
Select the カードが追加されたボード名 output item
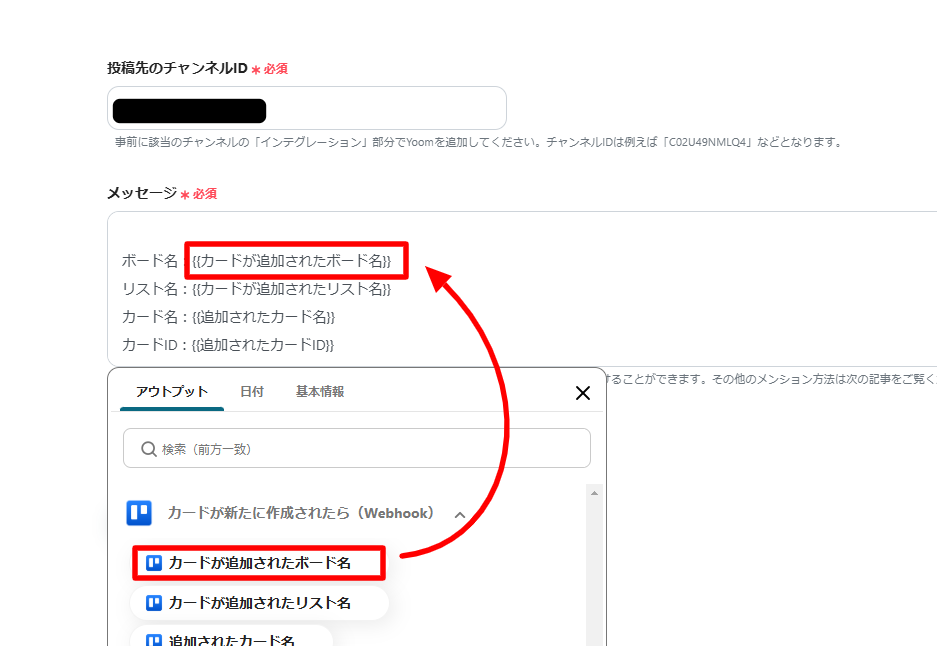(x=259, y=562)
